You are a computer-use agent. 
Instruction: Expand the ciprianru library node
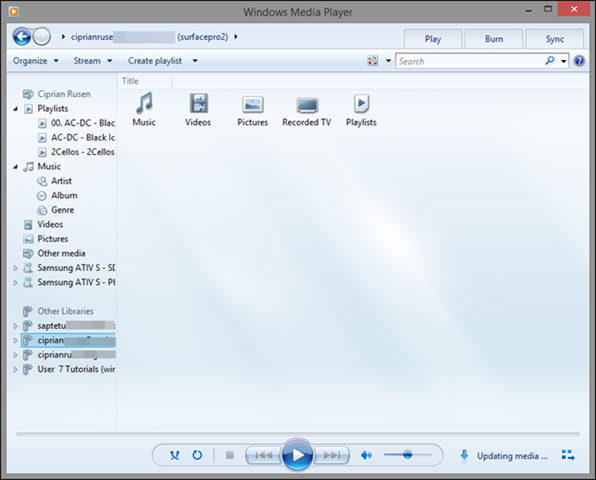[15, 355]
